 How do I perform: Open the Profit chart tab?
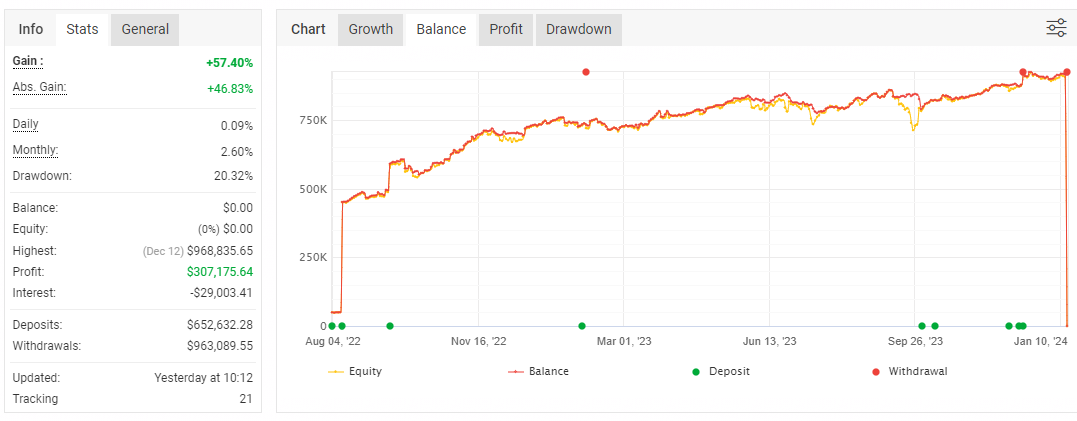coord(506,30)
